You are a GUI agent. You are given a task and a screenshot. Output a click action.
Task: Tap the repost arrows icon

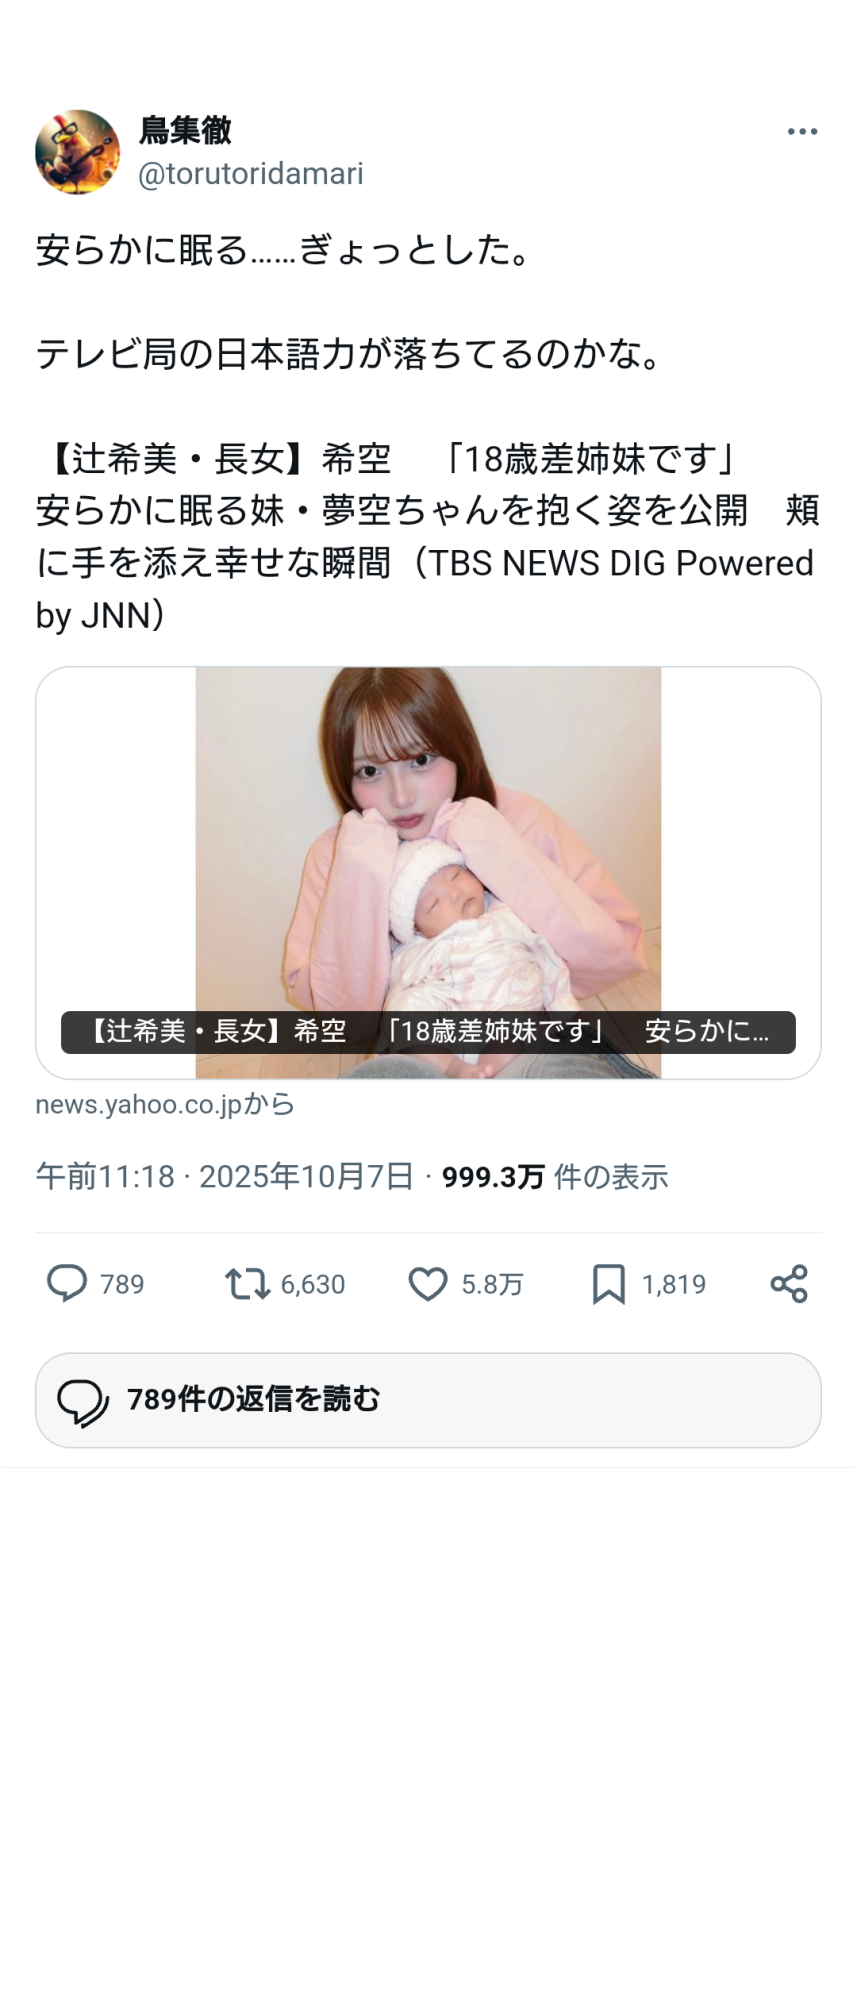247,1283
